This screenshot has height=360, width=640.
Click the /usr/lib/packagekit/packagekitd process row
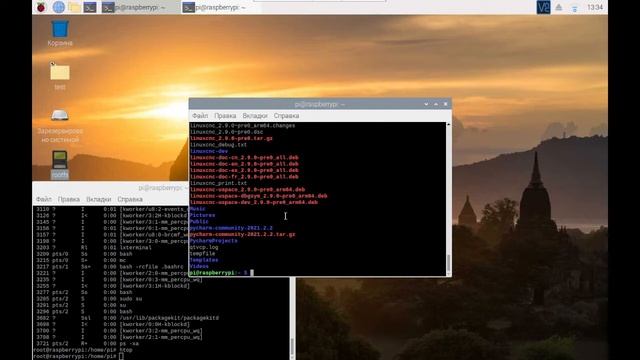click(127, 318)
